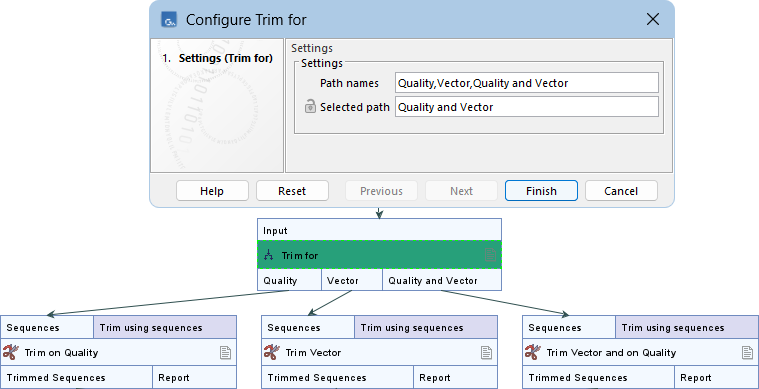The image size is (759, 389).
Task: Open notes icon on Trim on Quality element
Action: tap(225, 352)
